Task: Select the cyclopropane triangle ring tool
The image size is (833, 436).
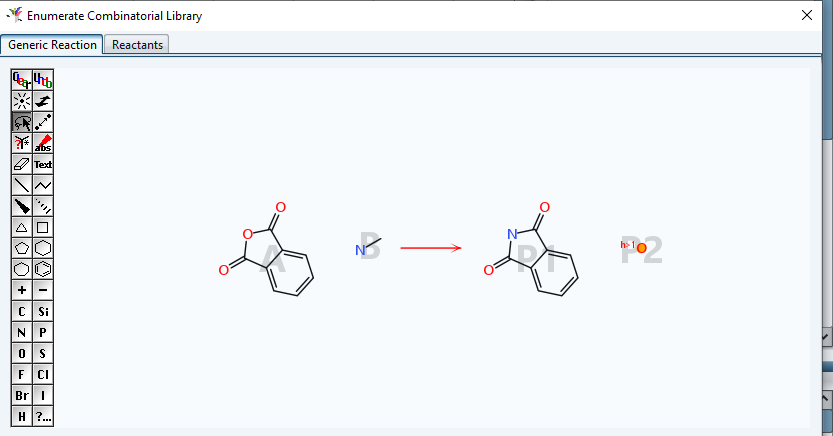Action: [x=21, y=227]
